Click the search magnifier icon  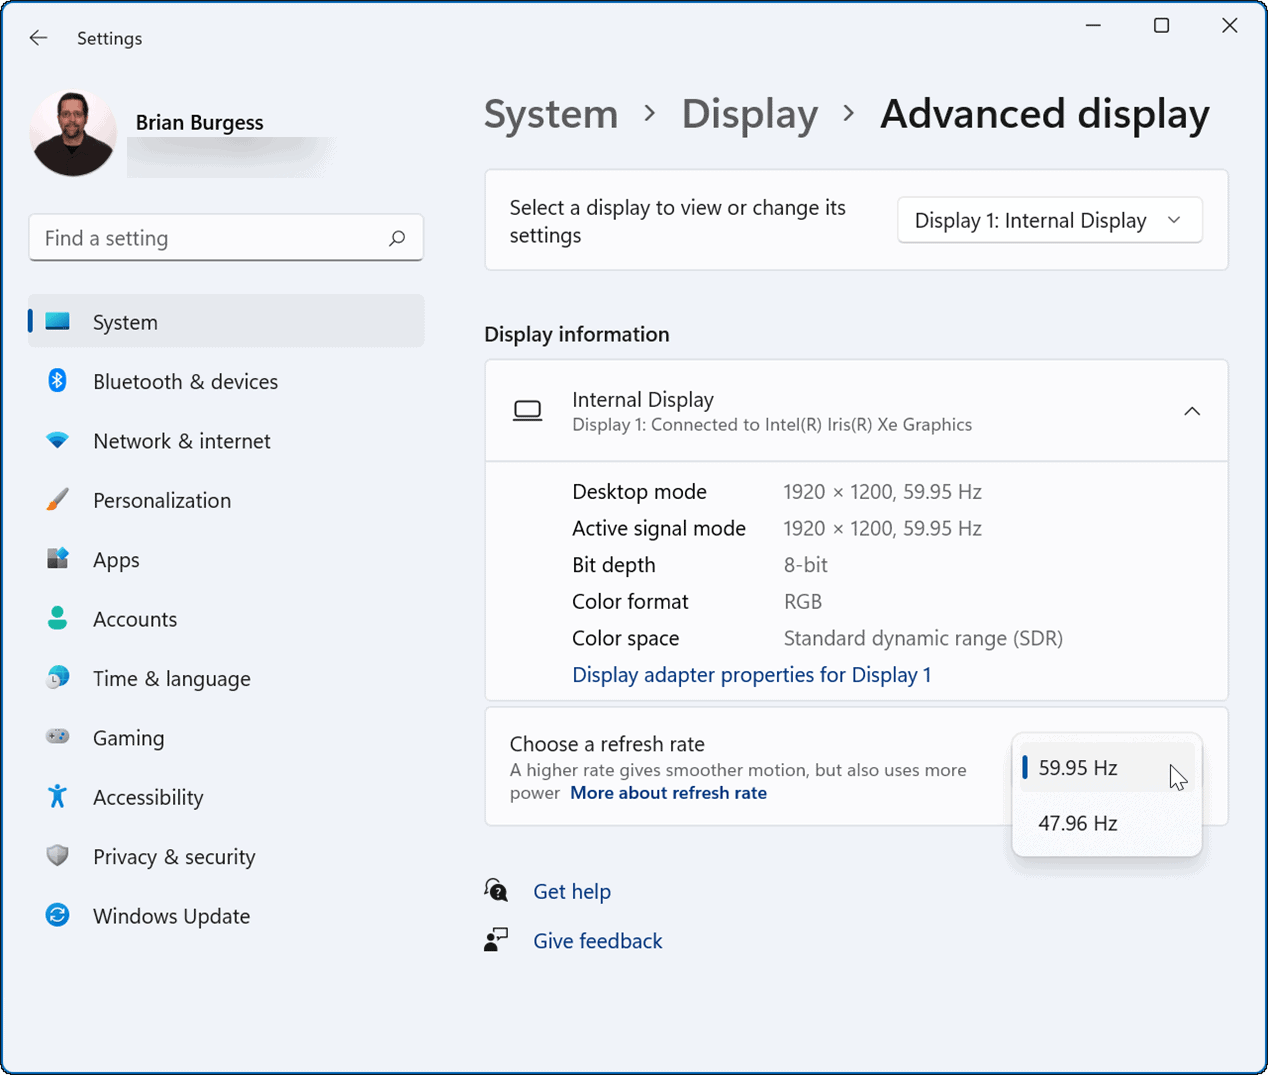click(397, 238)
